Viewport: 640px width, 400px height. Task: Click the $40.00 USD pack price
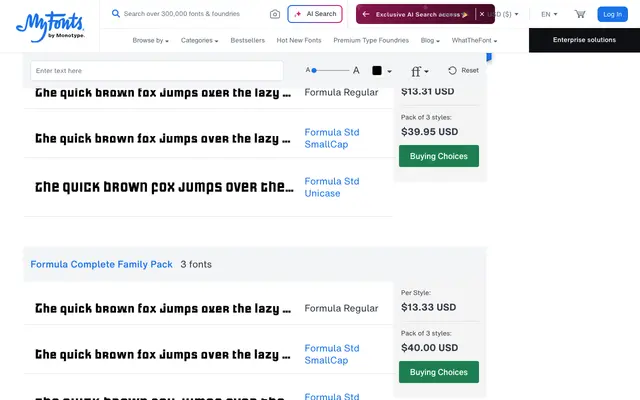429,347
